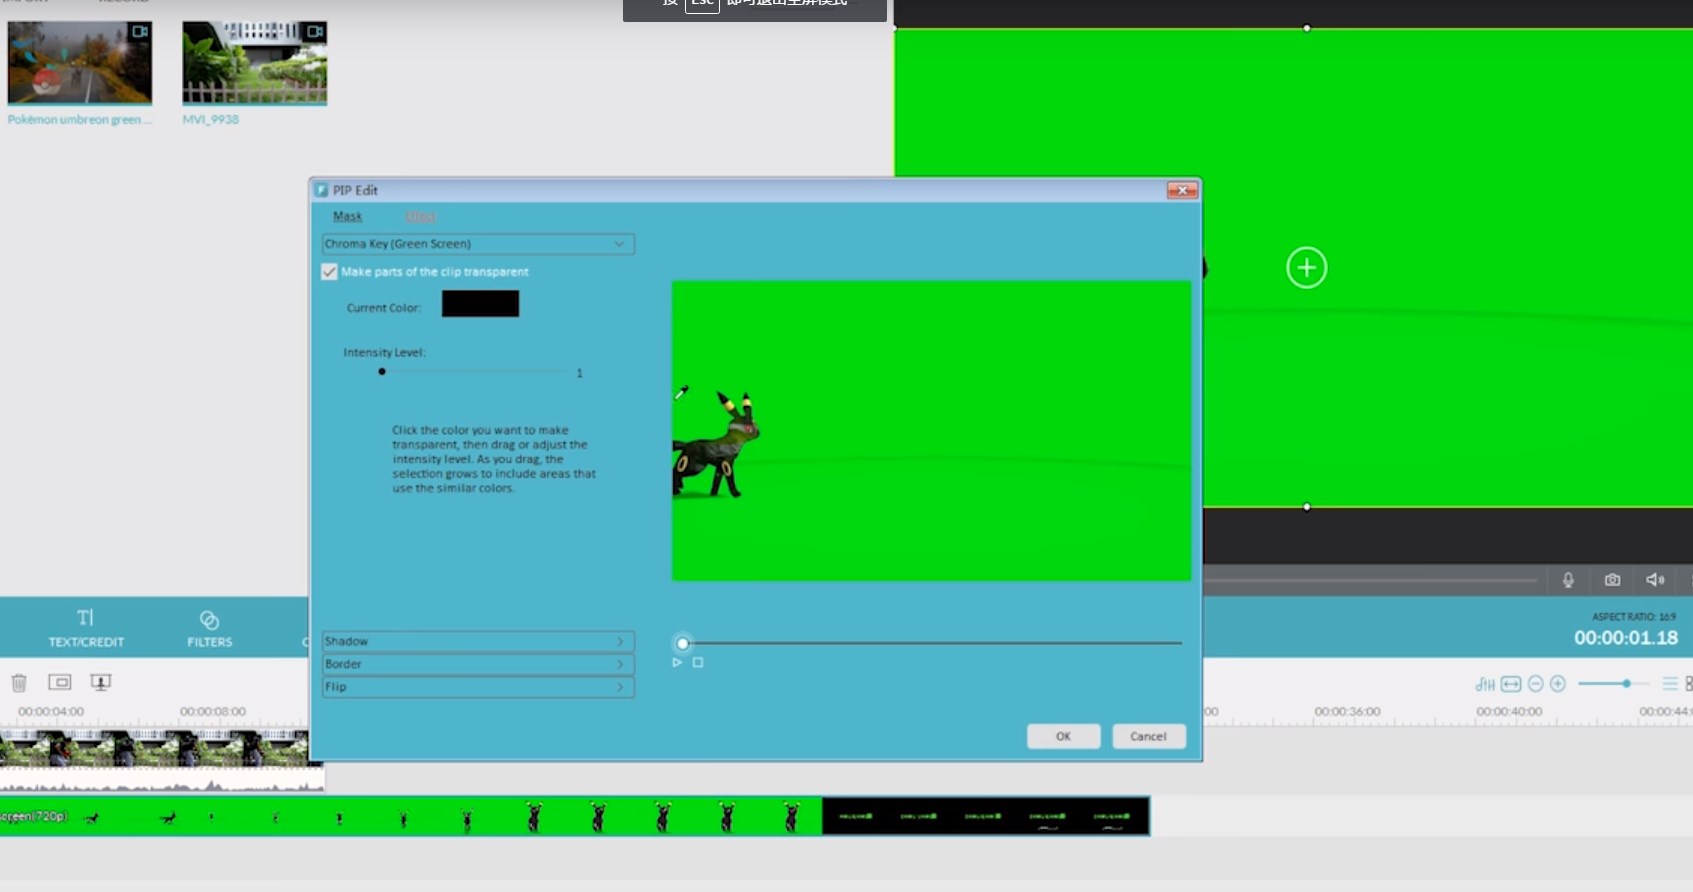This screenshot has width=1693, height=892.
Task: Click the green screen presenter icon above the timeline
Action: 100,682
